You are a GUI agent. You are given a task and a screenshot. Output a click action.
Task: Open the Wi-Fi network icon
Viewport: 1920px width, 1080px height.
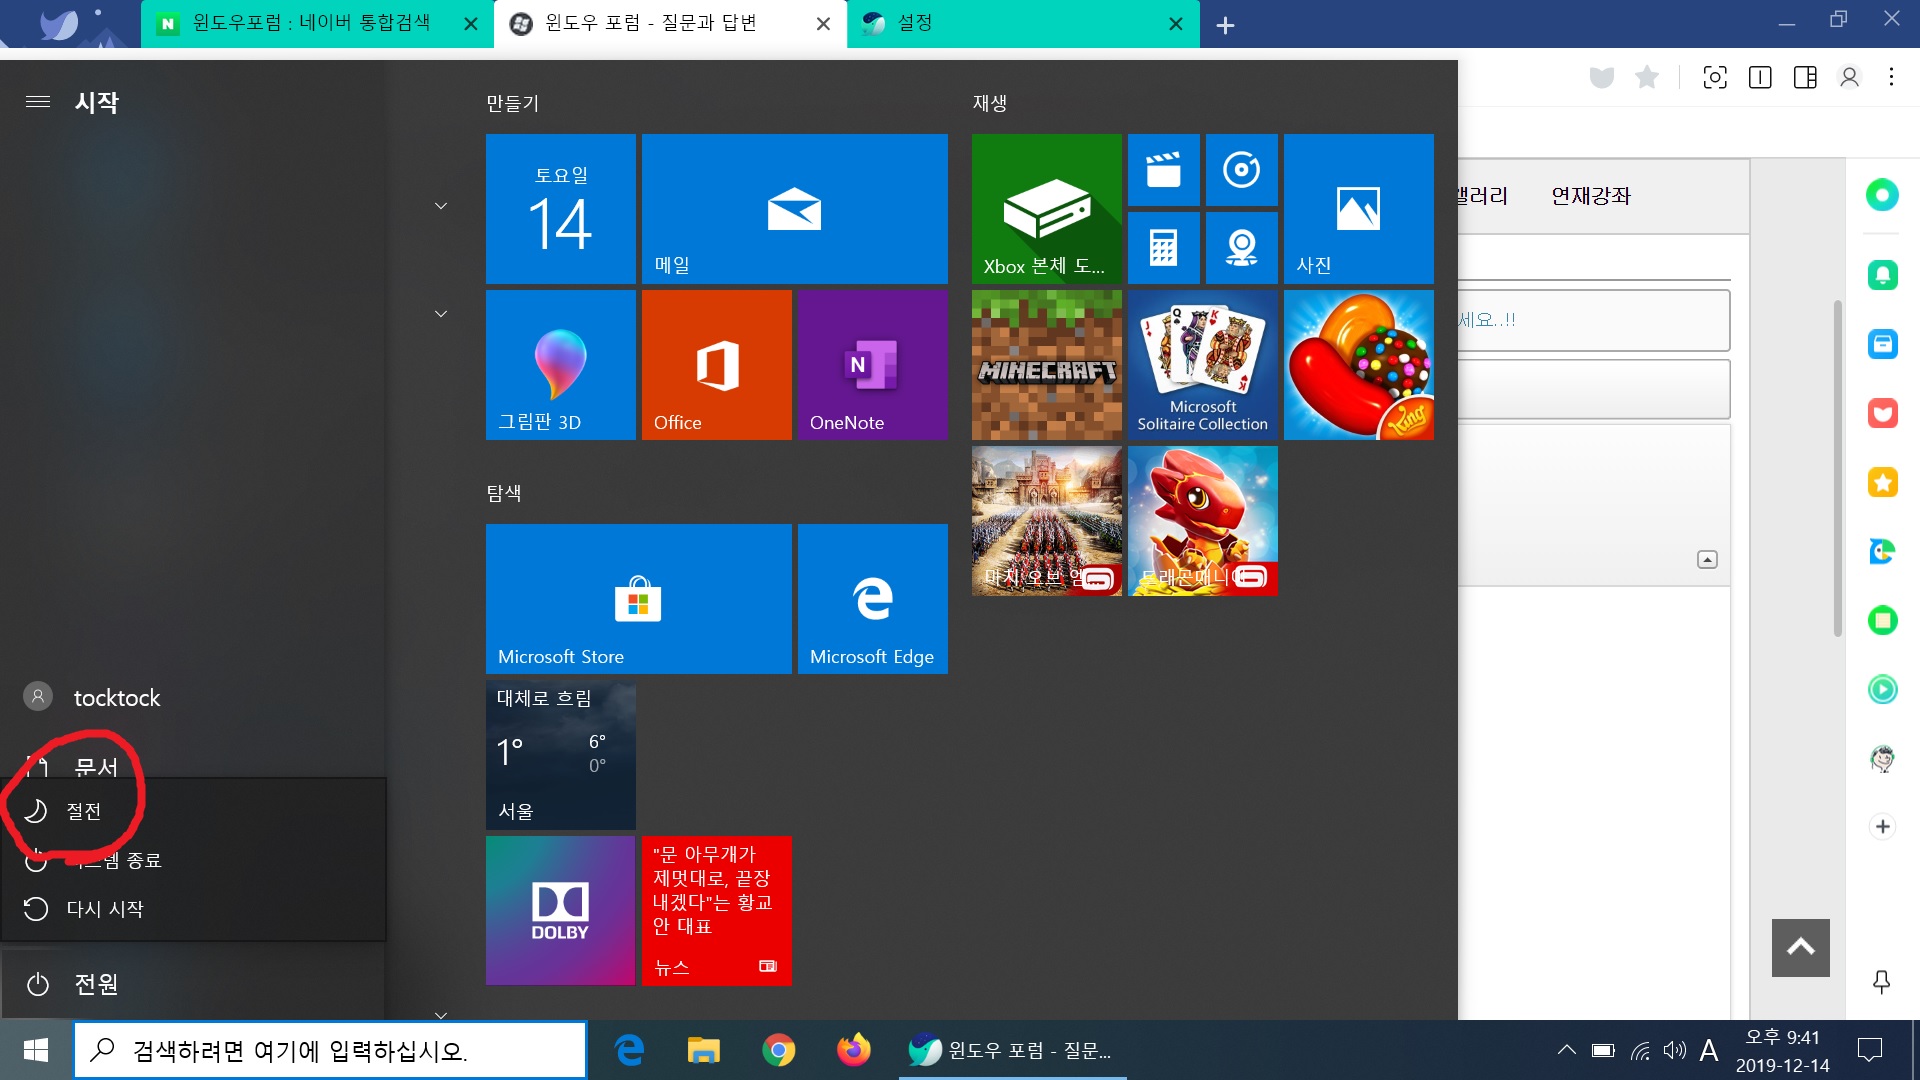point(1640,1050)
